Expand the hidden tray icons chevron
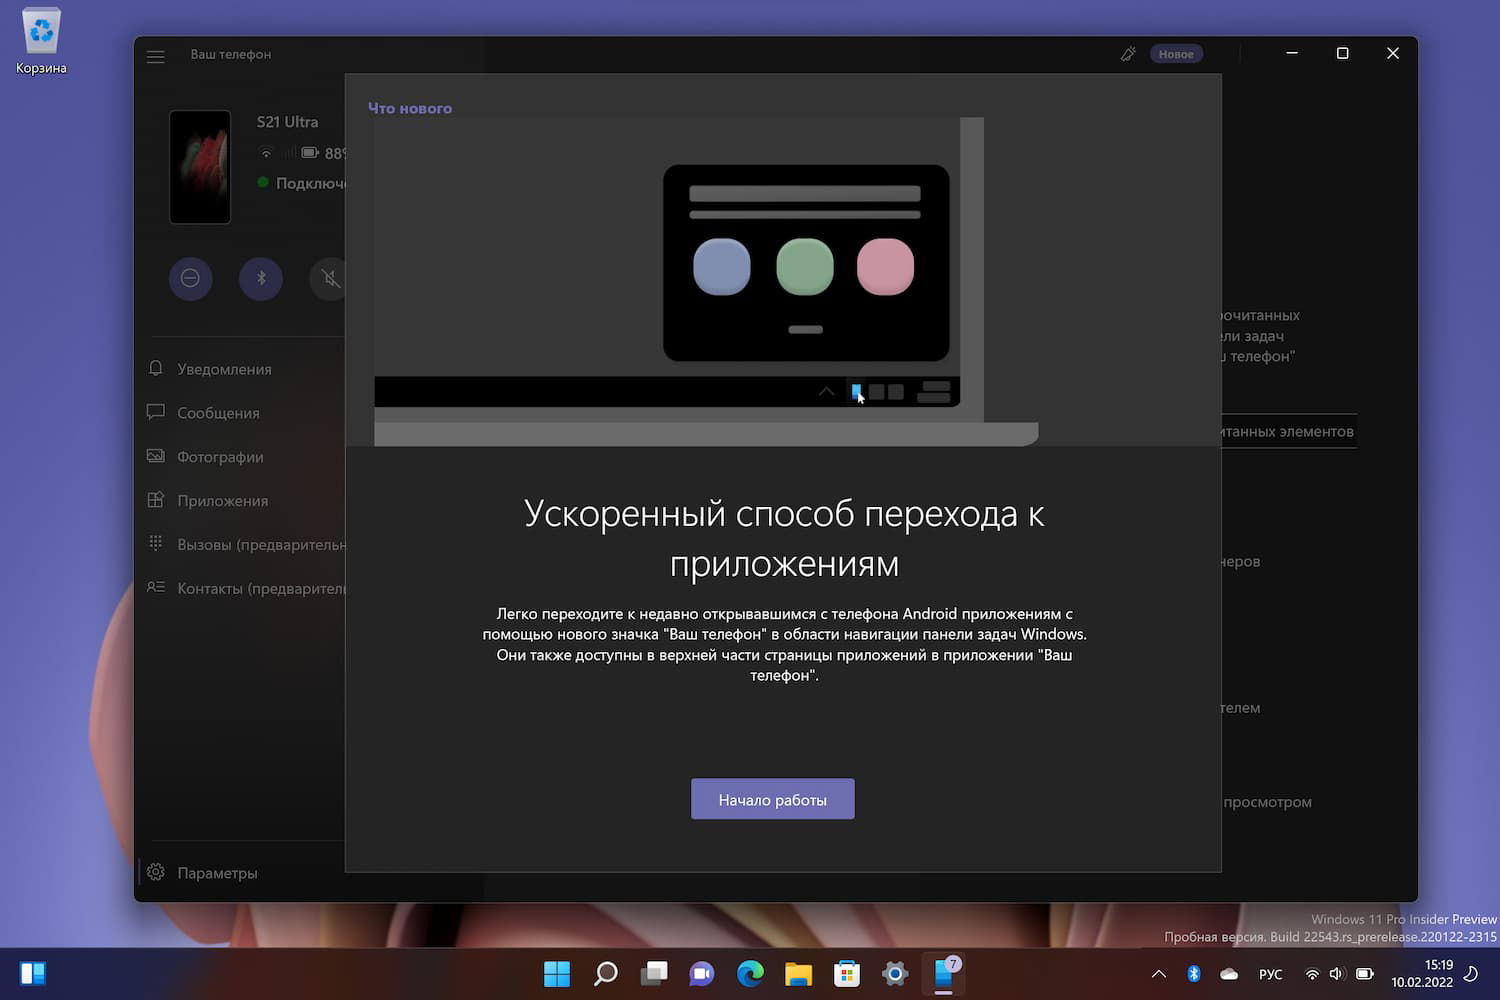This screenshot has height=1000, width=1500. (1159, 974)
